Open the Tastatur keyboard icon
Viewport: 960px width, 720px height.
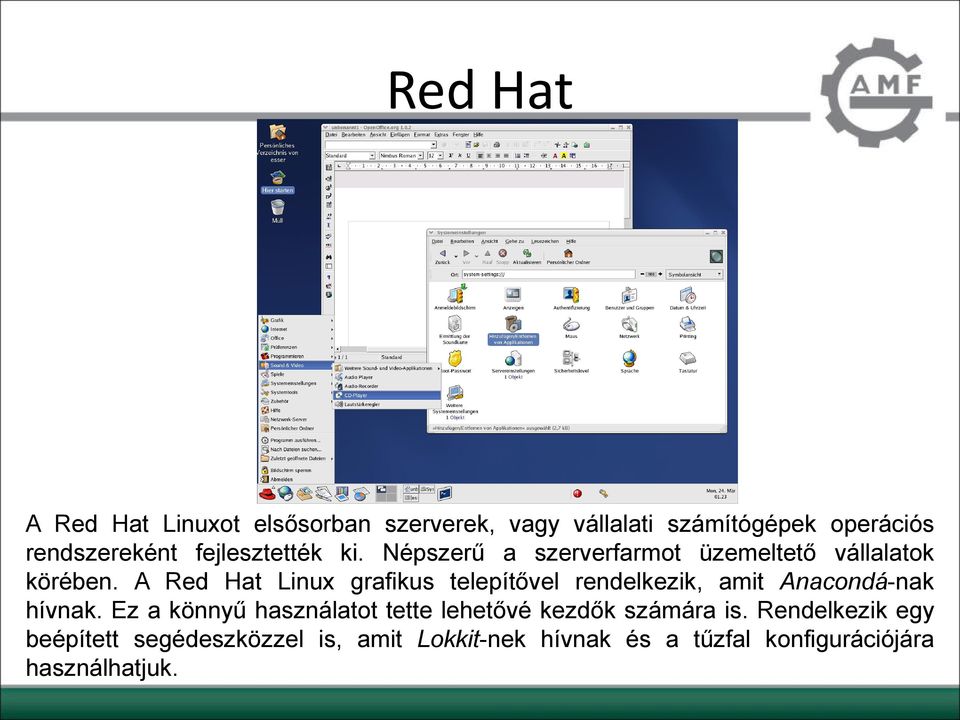[x=688, y=358]
